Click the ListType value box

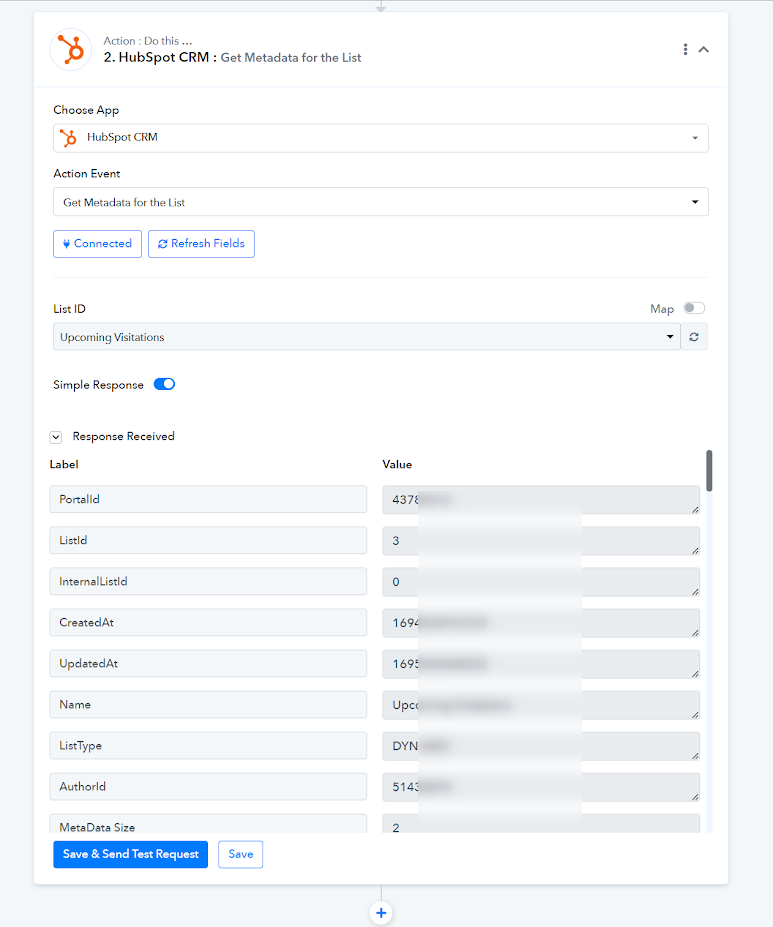[541, 747]
